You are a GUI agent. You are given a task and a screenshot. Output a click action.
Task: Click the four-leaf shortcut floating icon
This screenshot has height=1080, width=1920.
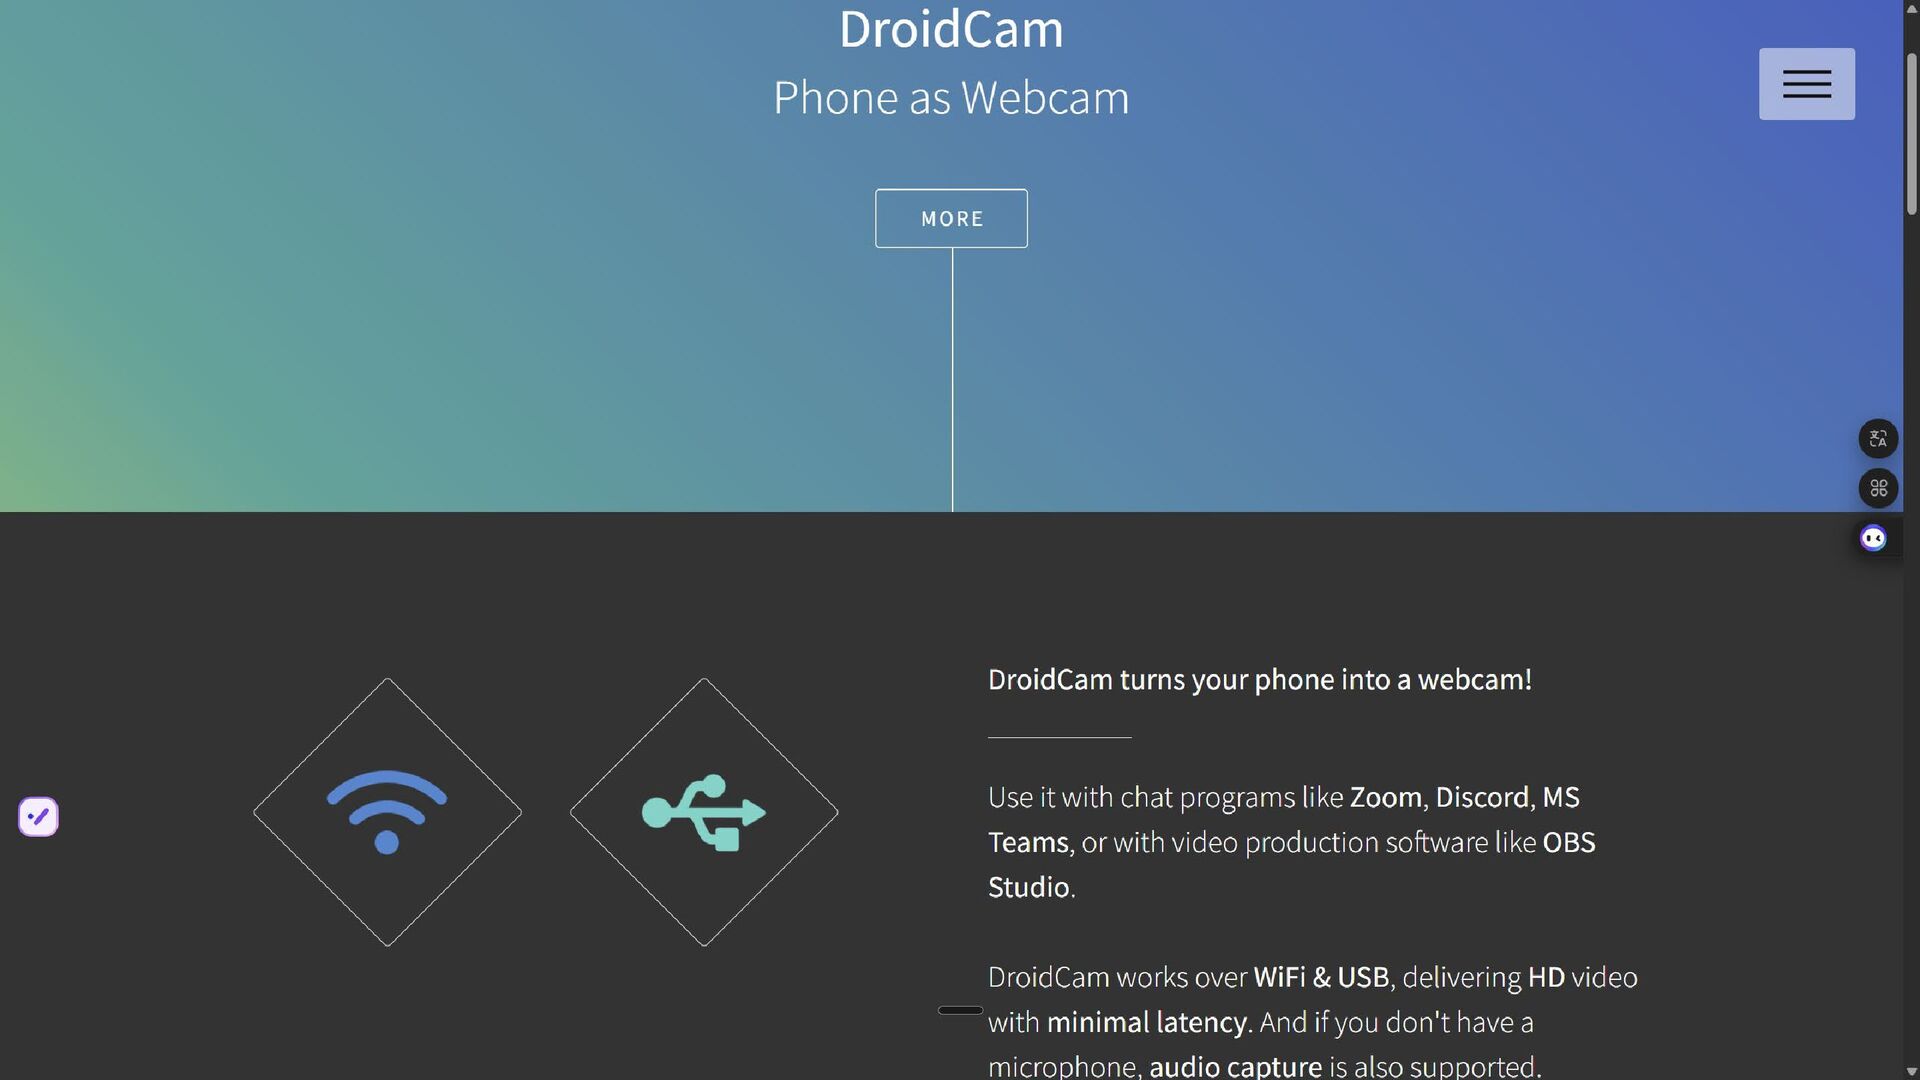click(x=1878, y=489)
